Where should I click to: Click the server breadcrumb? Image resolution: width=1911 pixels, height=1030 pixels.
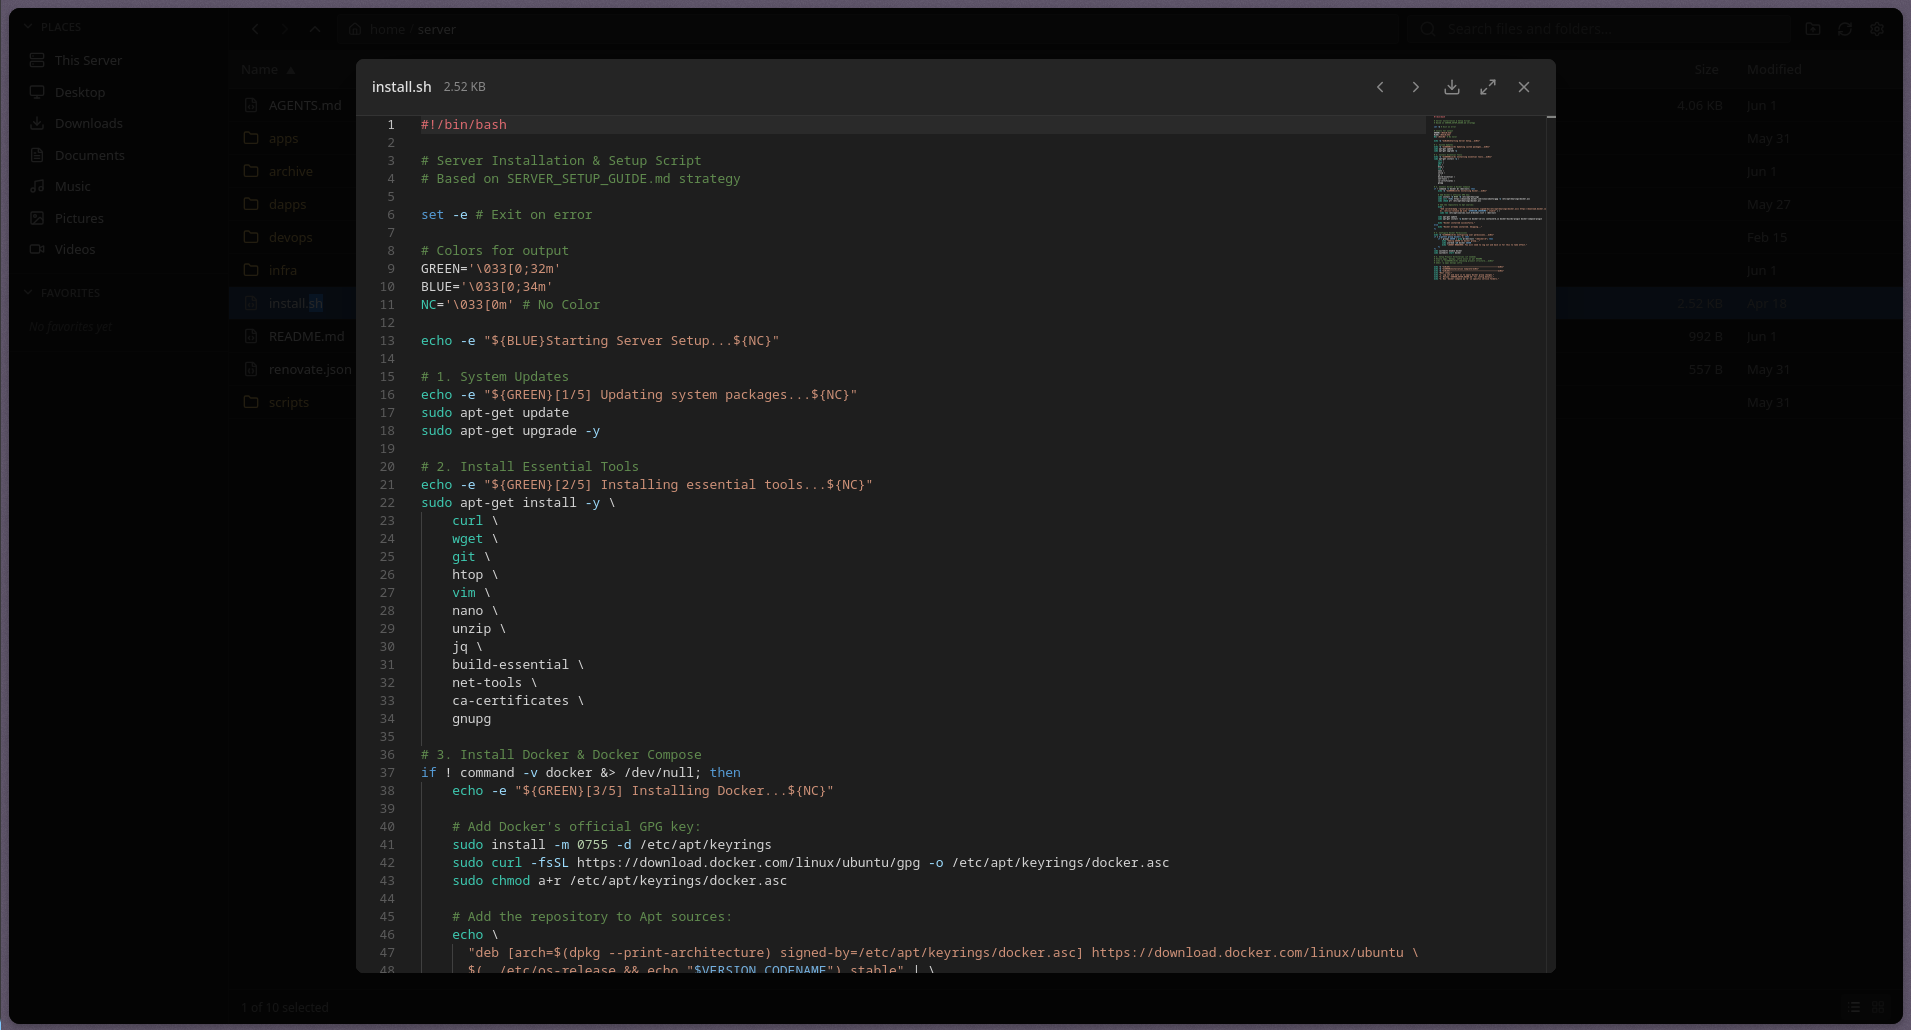tap(436, 29)
